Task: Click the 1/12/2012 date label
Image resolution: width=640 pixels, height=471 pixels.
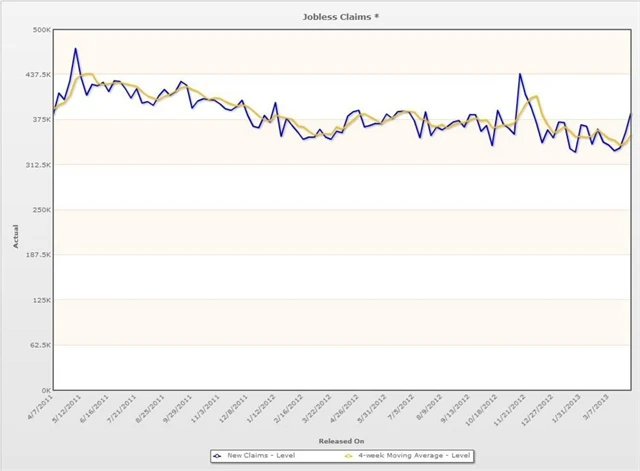Action: click(261, 408)
